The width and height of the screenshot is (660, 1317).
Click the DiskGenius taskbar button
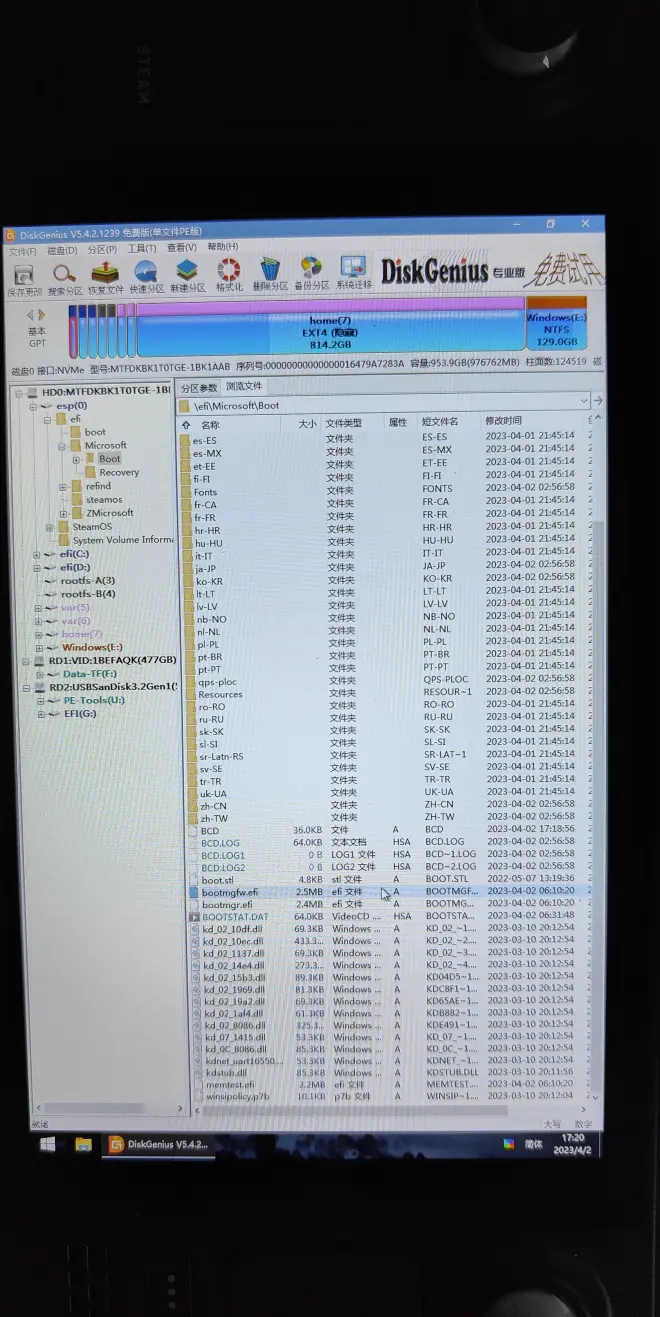tap(158, 1144)
